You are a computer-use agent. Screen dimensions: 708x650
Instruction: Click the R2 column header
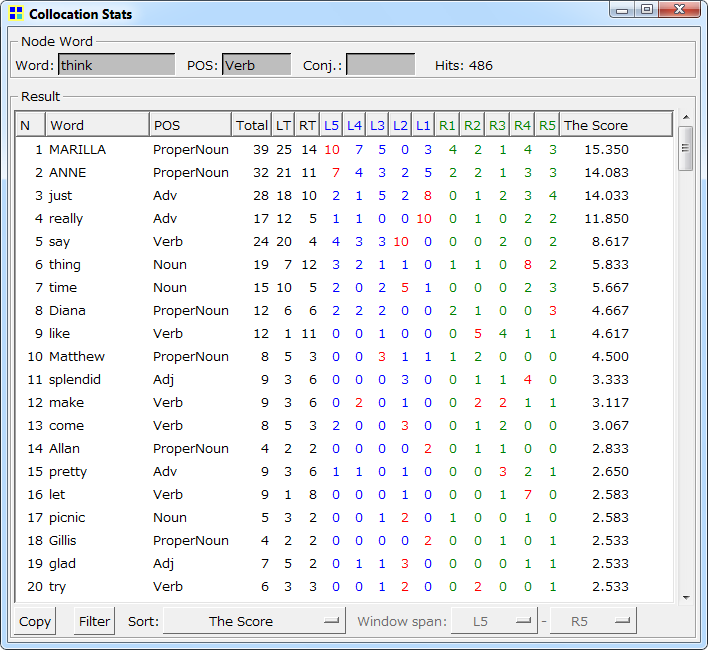(472, 125)
